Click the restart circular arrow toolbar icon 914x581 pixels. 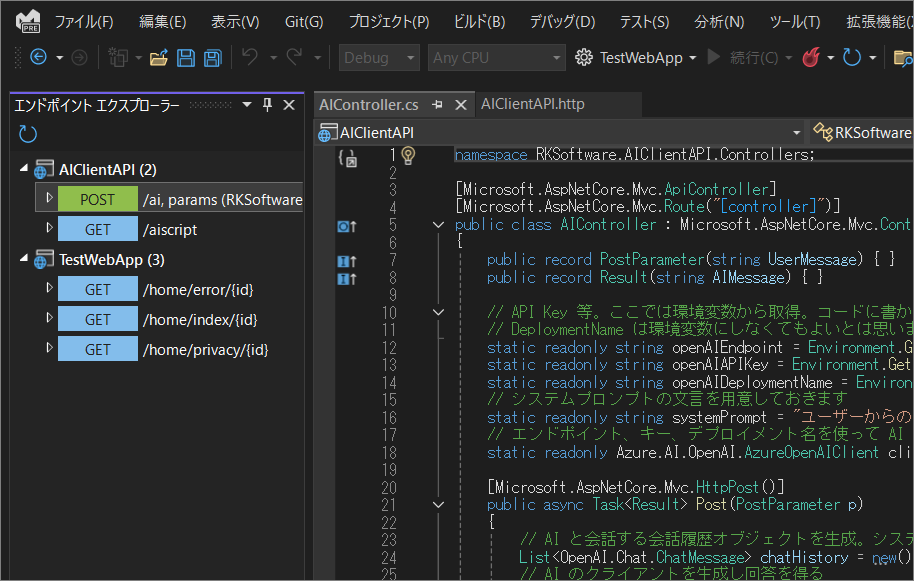(852, 57)
